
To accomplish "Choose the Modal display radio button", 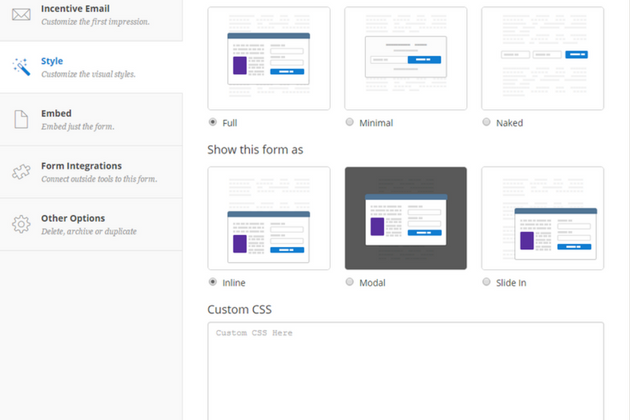I will pyautogui.click(x=350, y=282).
